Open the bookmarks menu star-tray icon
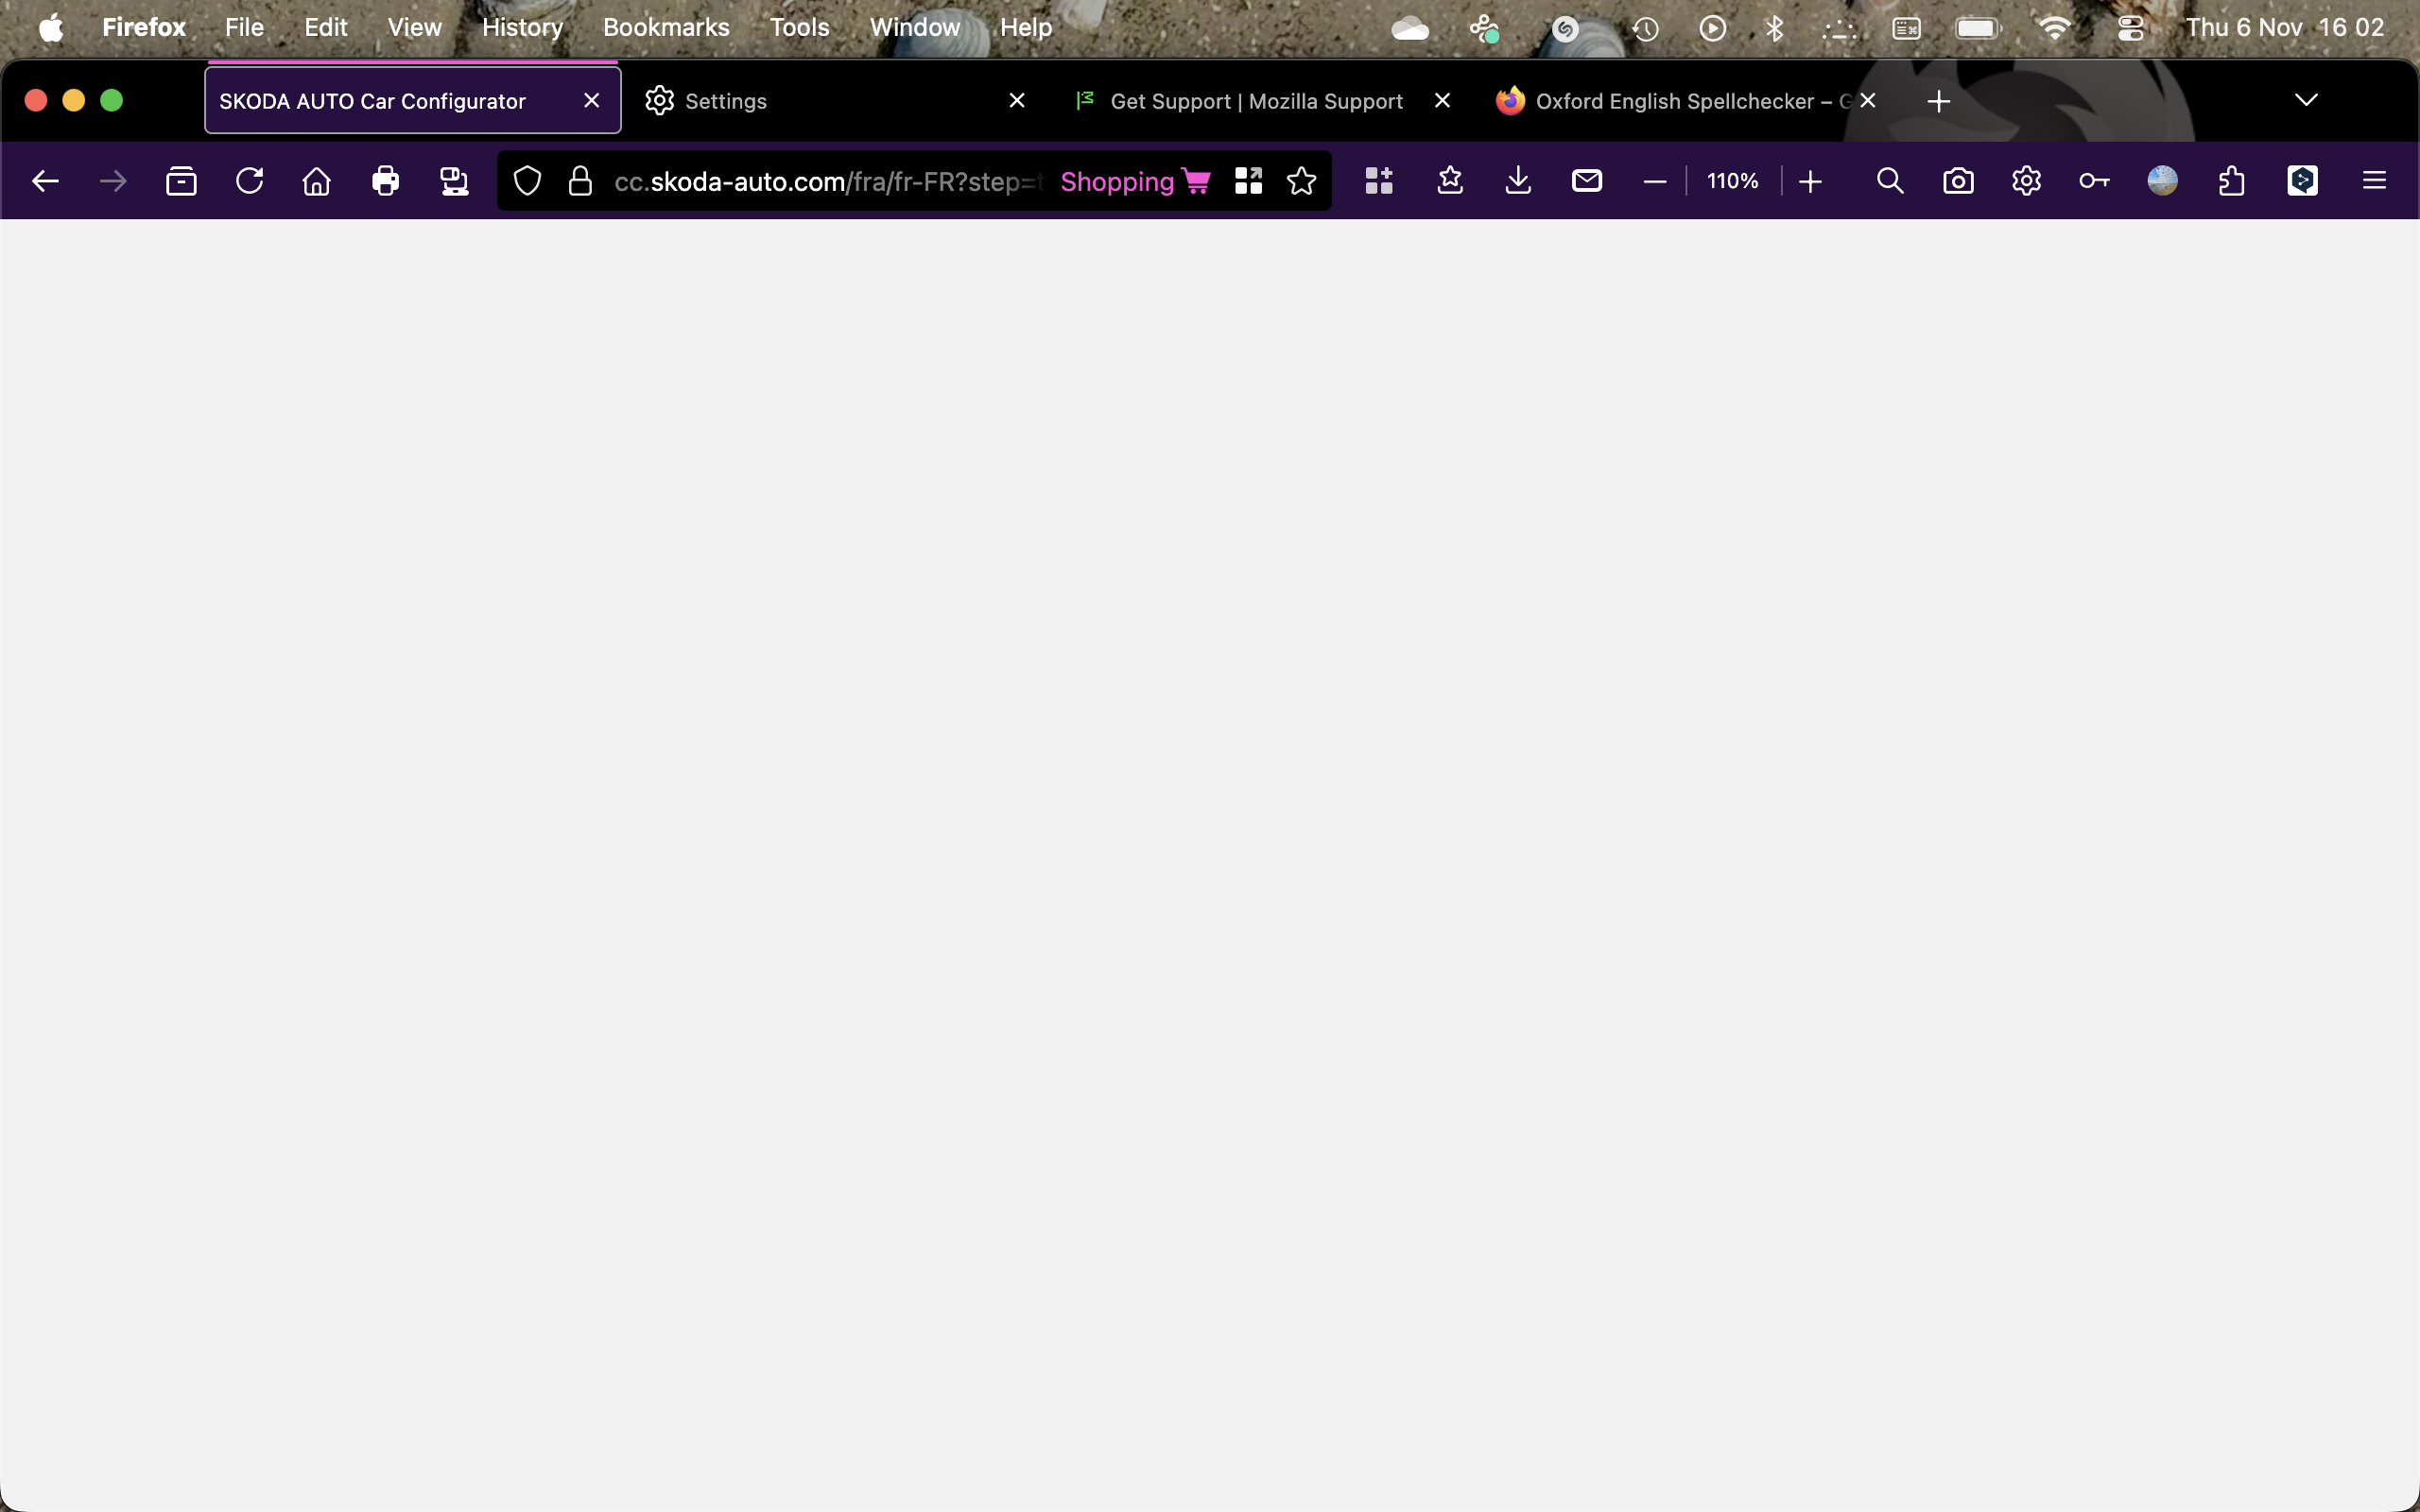The image size is (2420, 1512). tap(1450, 181)
